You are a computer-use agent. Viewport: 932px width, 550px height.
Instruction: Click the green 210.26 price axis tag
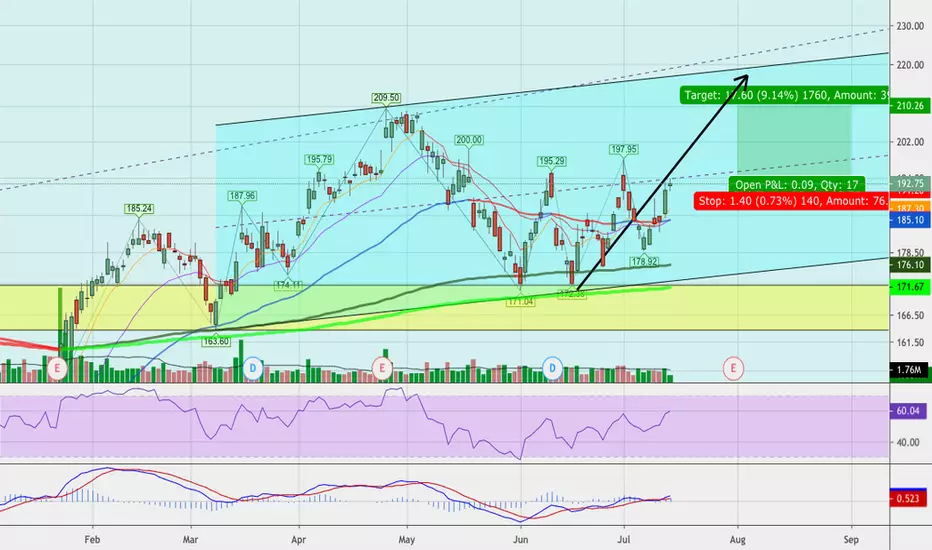click(910, 106)
